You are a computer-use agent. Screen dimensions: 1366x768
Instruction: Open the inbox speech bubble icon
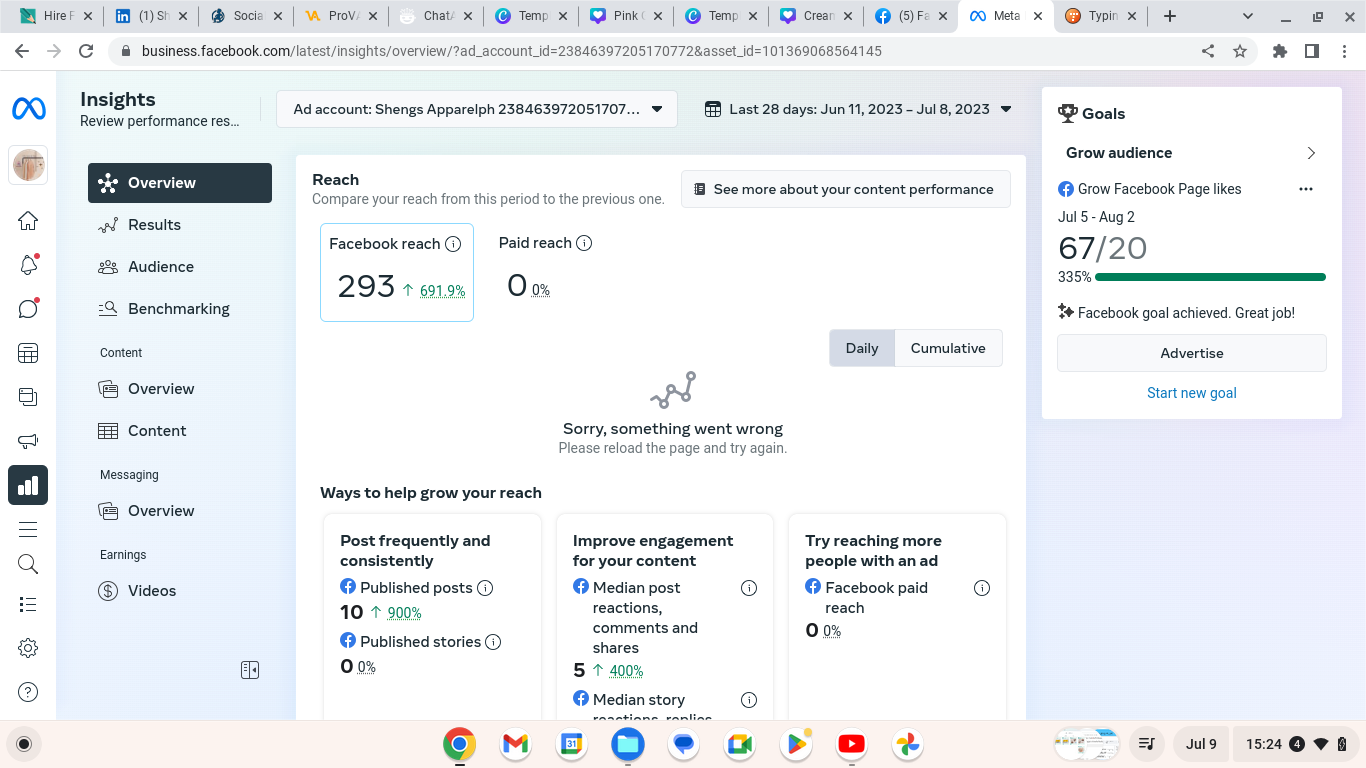28,309
